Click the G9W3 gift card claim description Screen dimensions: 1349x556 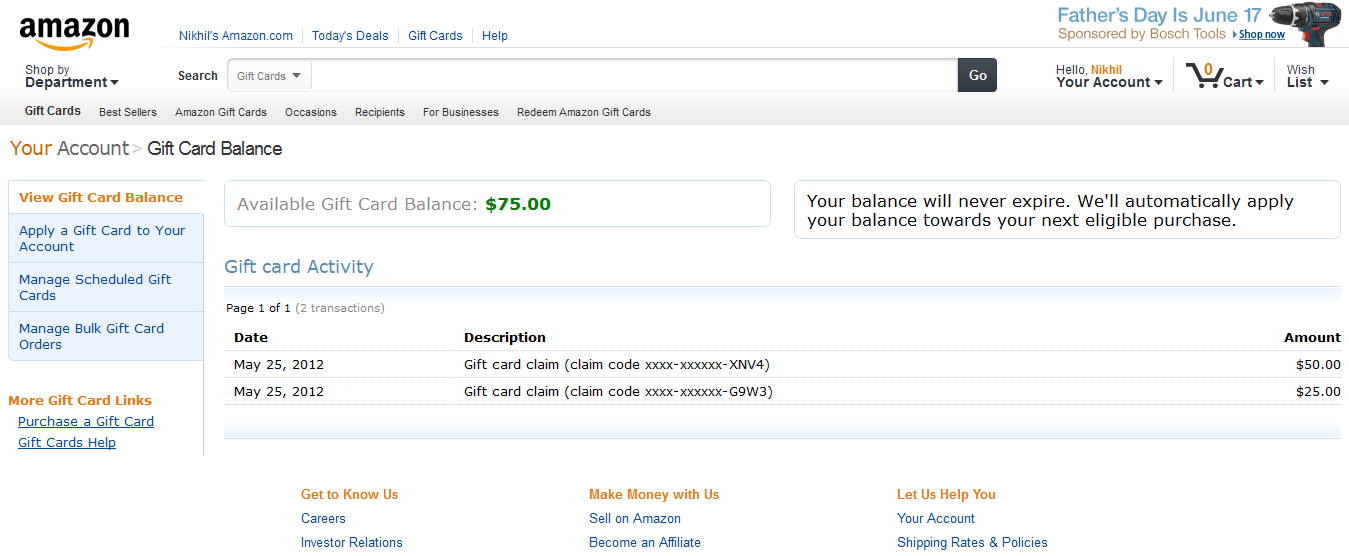[x=618, y=391]
